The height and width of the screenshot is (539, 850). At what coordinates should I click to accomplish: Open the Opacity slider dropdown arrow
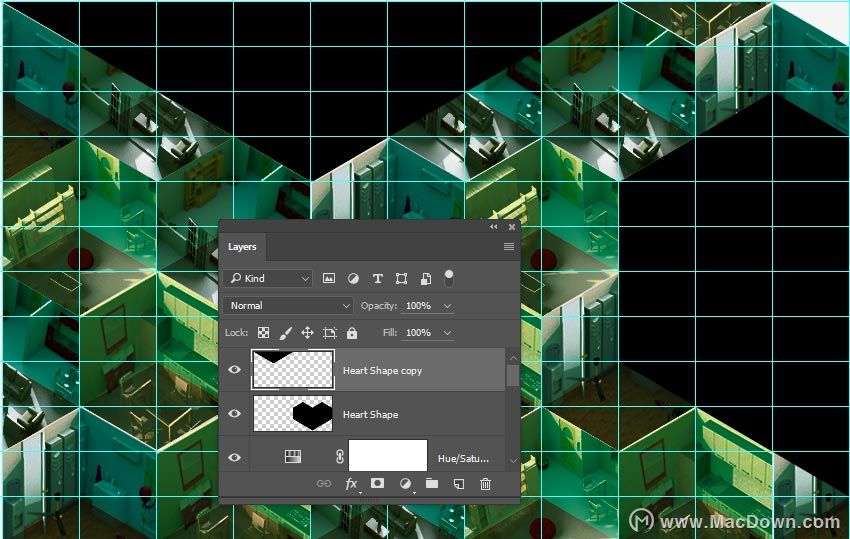447,306
